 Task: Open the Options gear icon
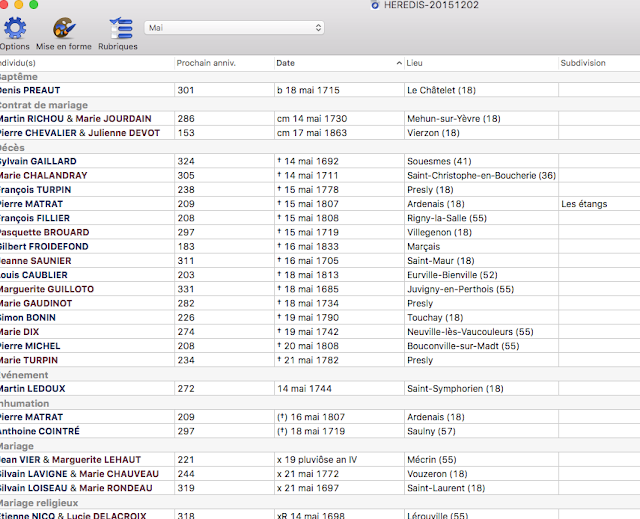click(15, 29)
